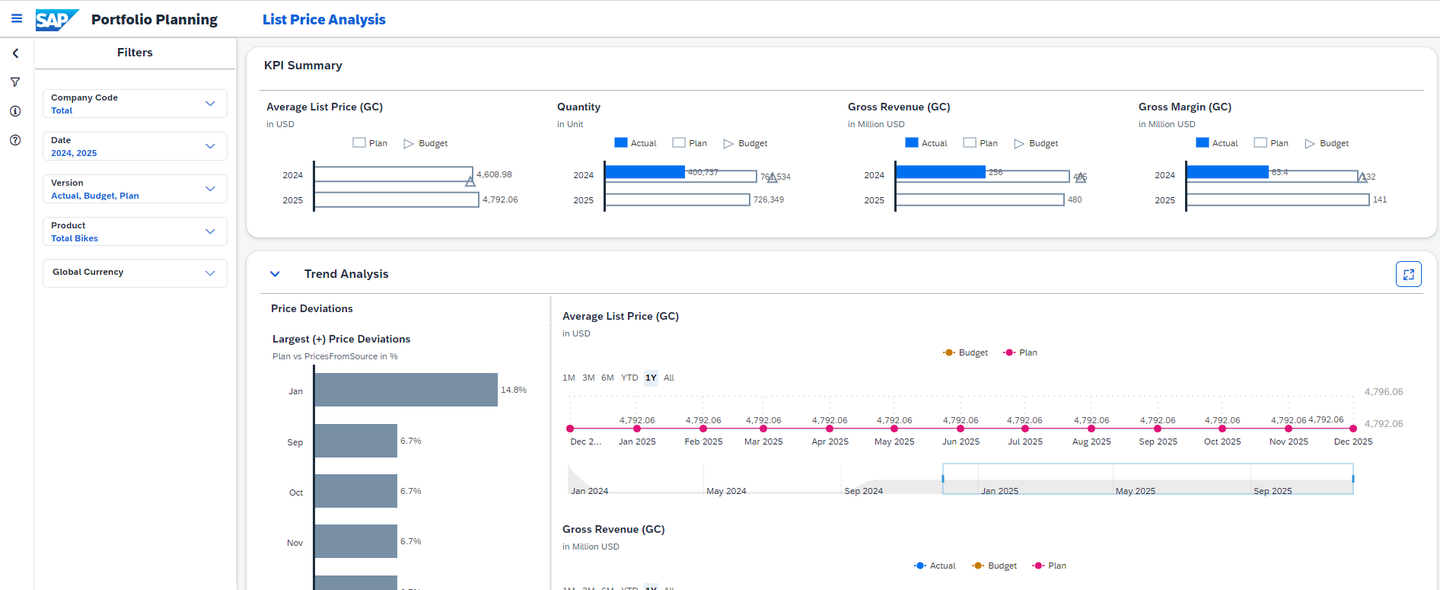Collapse the side panel with back chevron
The image size is (1440, 590).
[x=15, y=54]
